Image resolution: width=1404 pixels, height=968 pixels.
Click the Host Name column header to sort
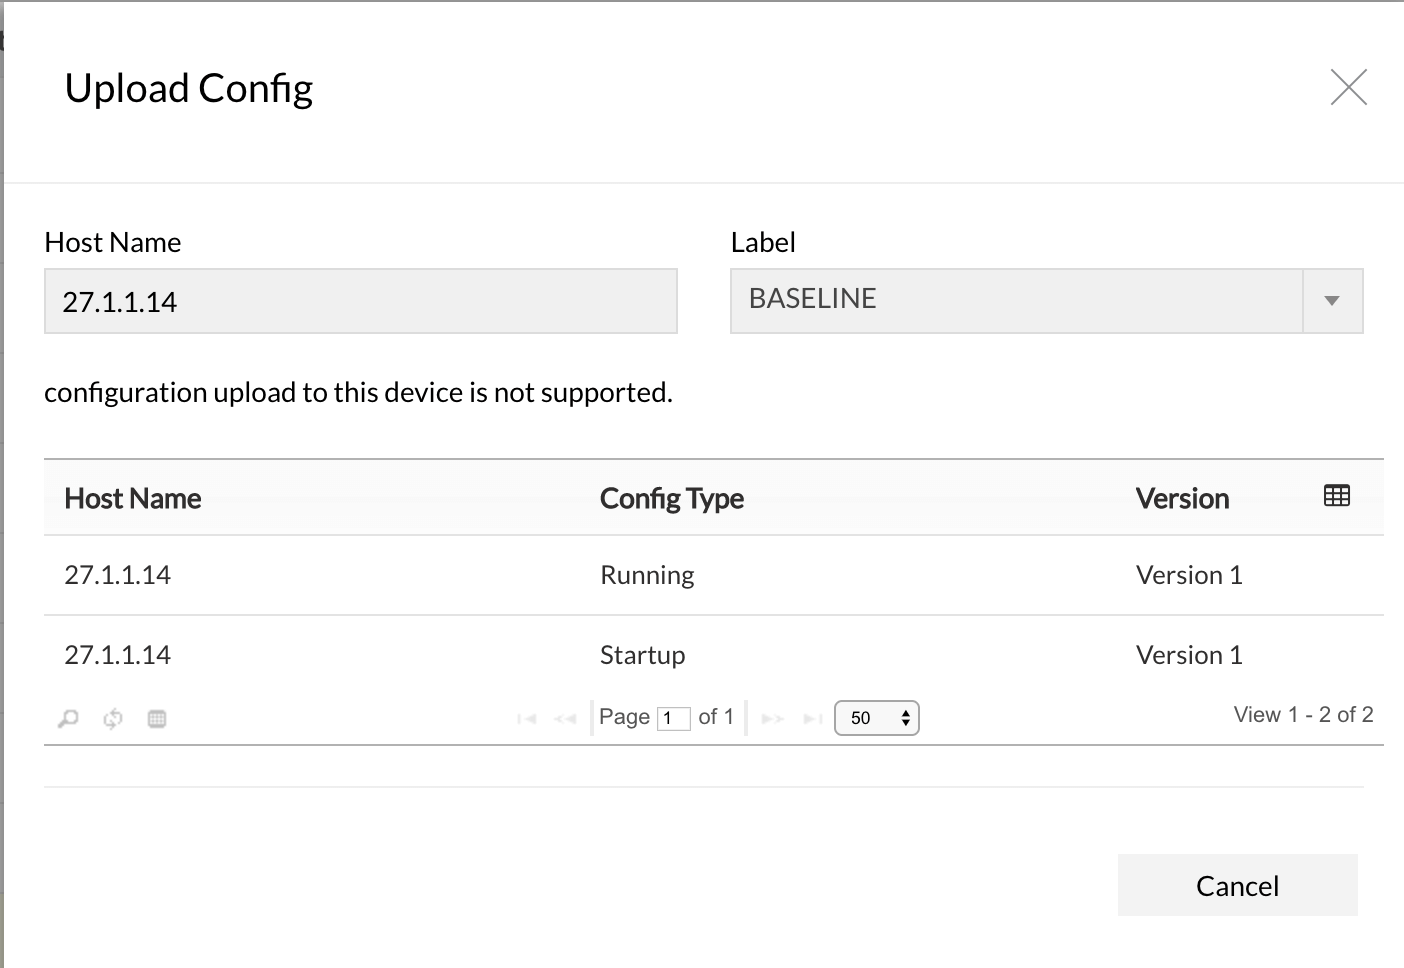132,498
